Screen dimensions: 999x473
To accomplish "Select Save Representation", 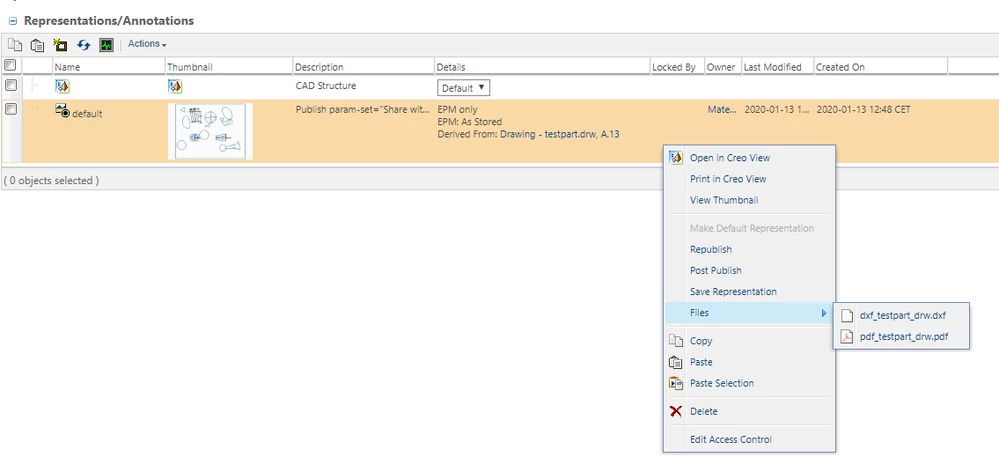I will pos(733,291).
